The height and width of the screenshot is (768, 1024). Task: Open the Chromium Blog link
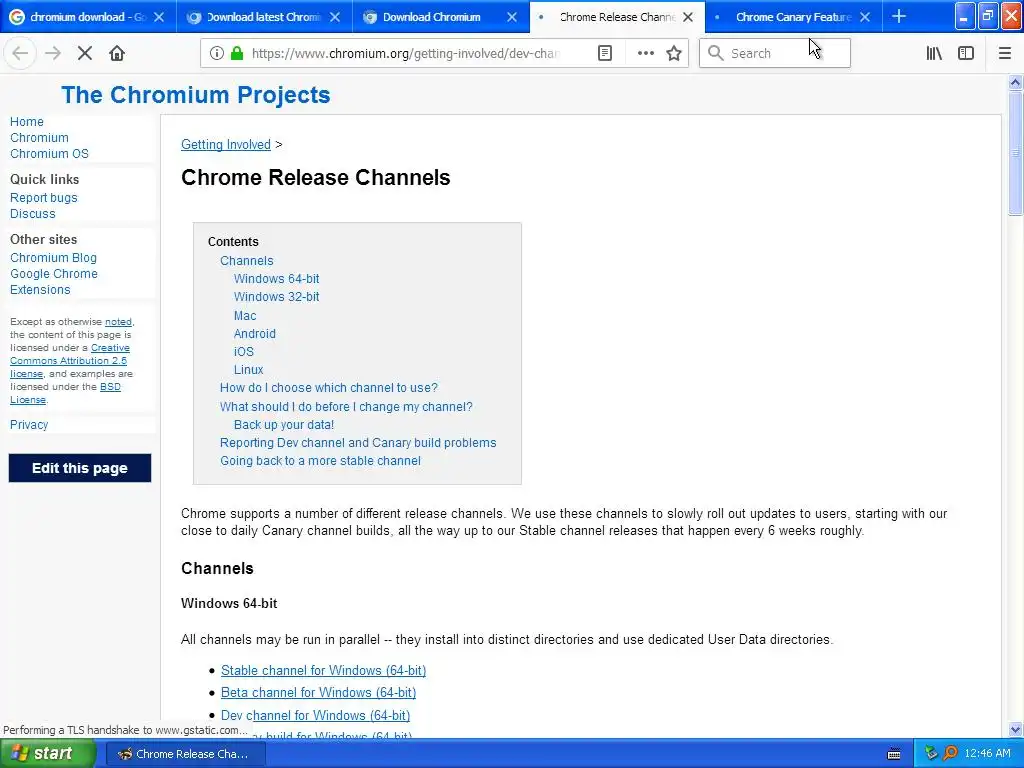pos(53,258)
